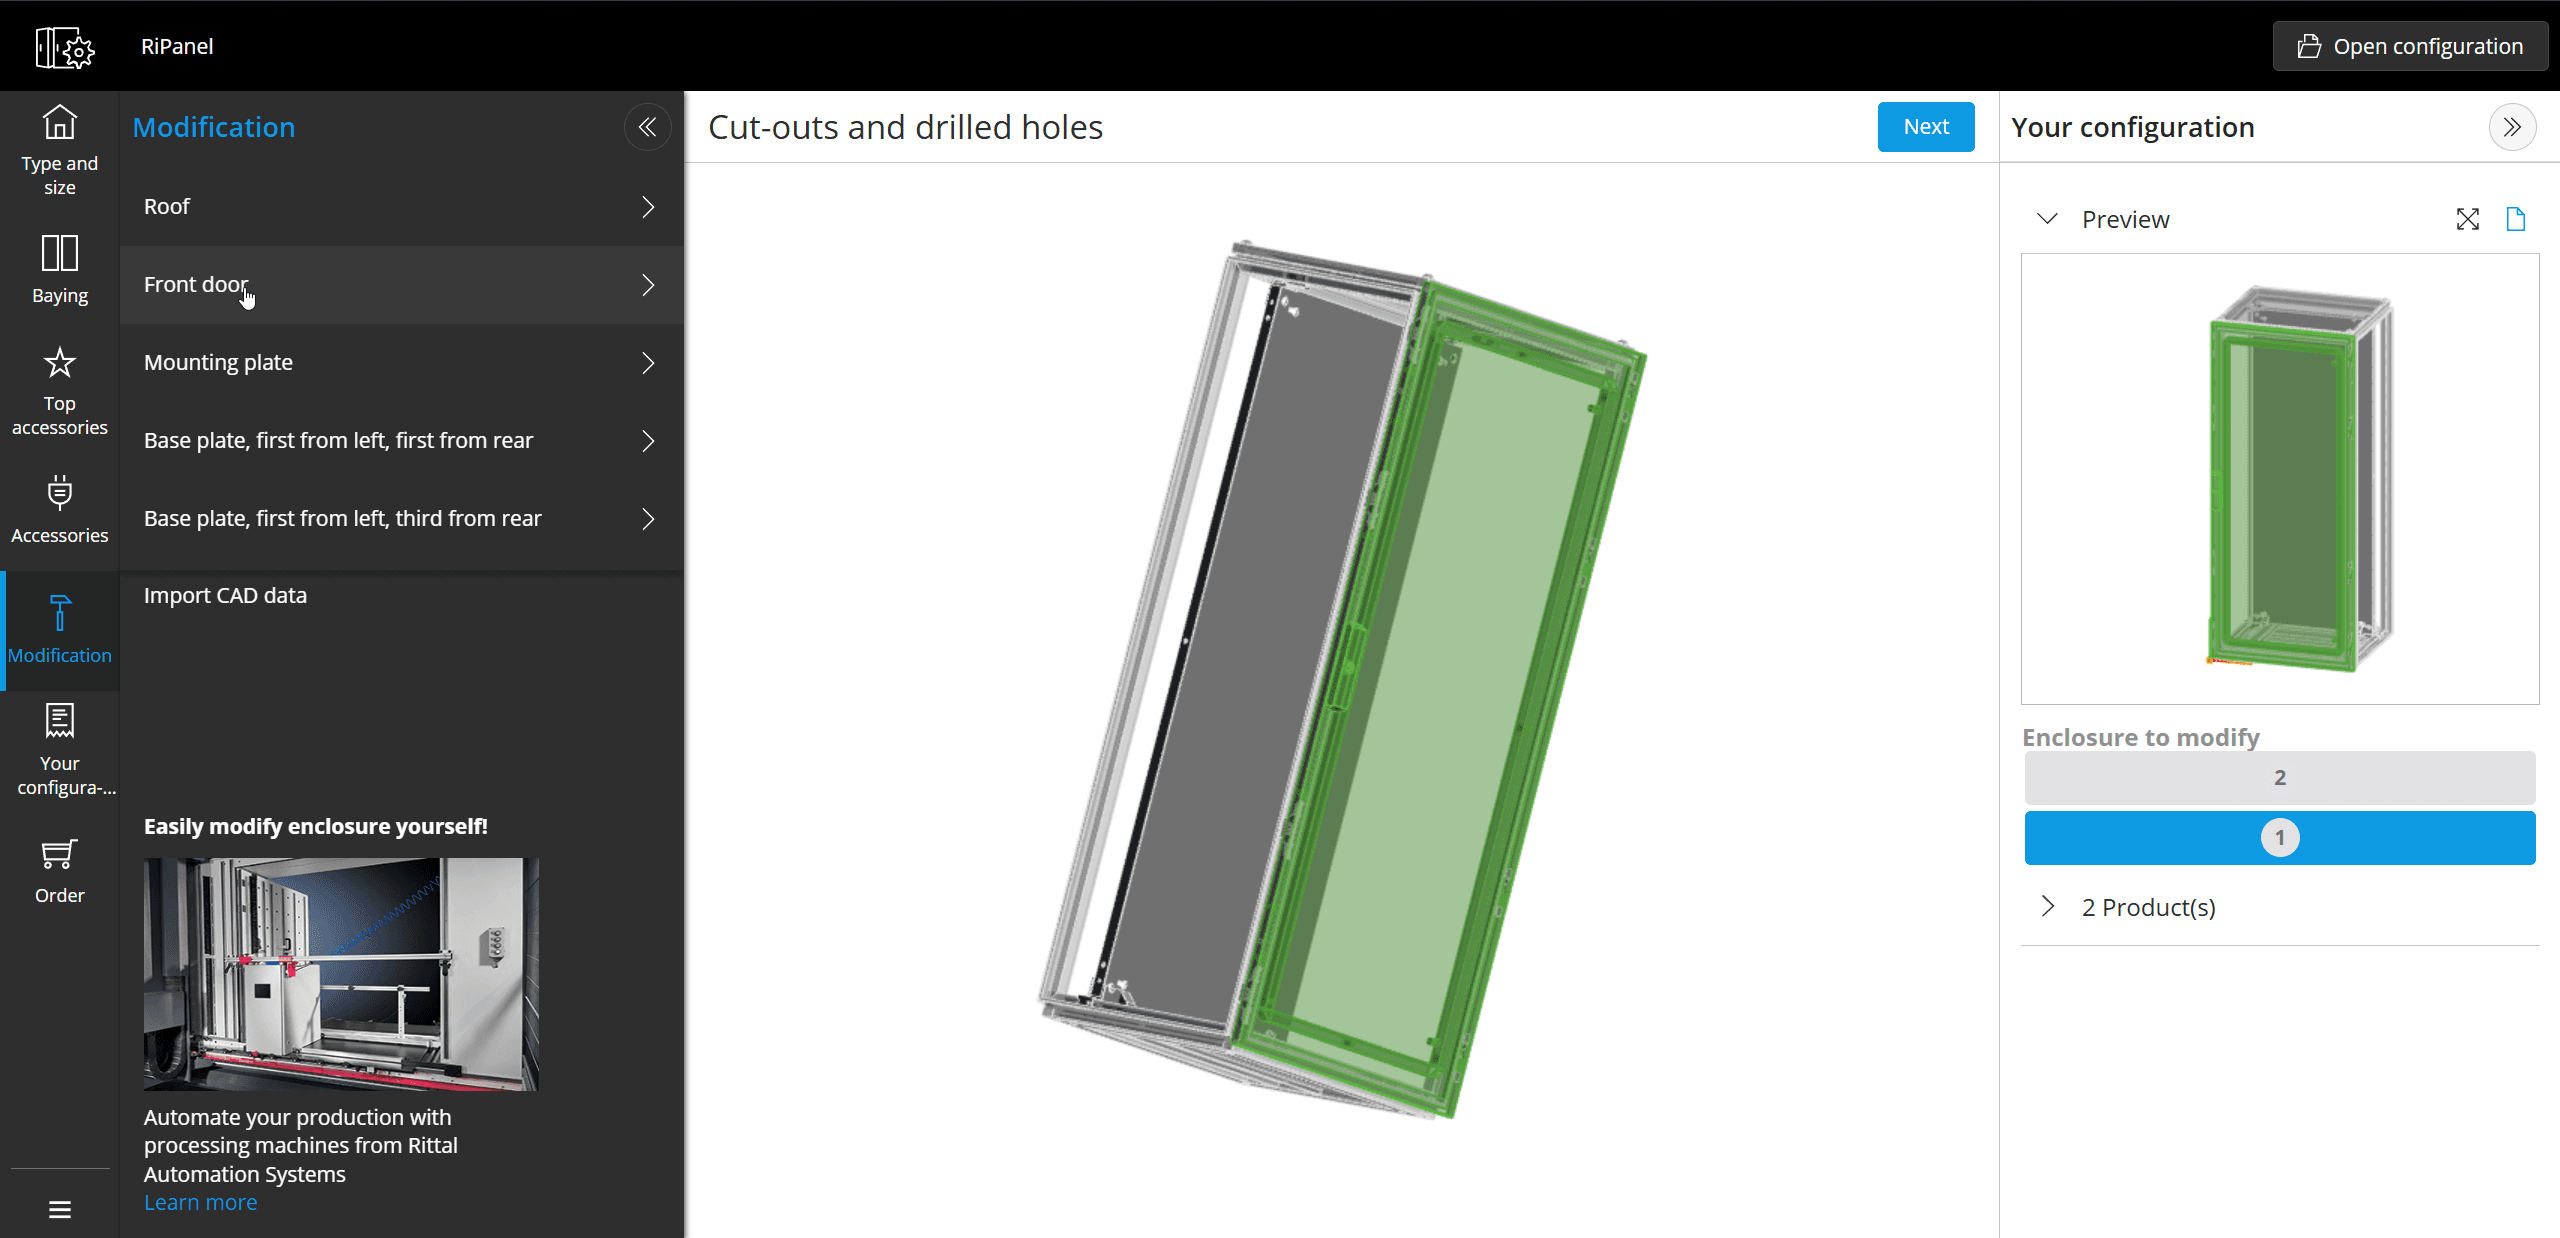Click the RiPanel logo icon

coord(64,46)
